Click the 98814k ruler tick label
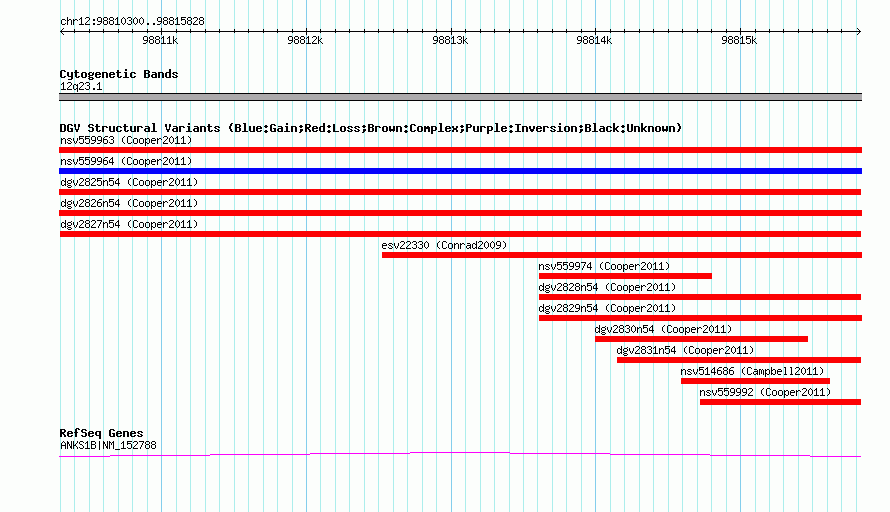The image size is (890, 512). coord(594,40)
